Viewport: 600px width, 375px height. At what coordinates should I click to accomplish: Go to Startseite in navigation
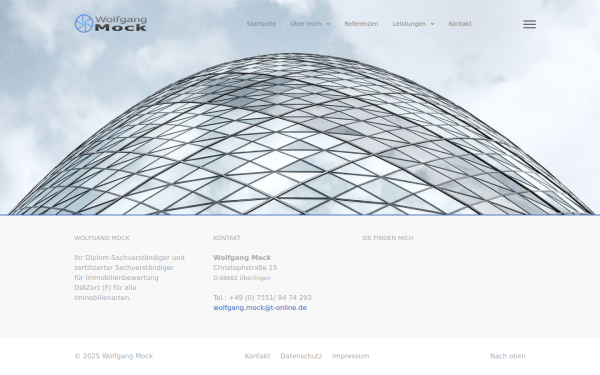(261, 24)
